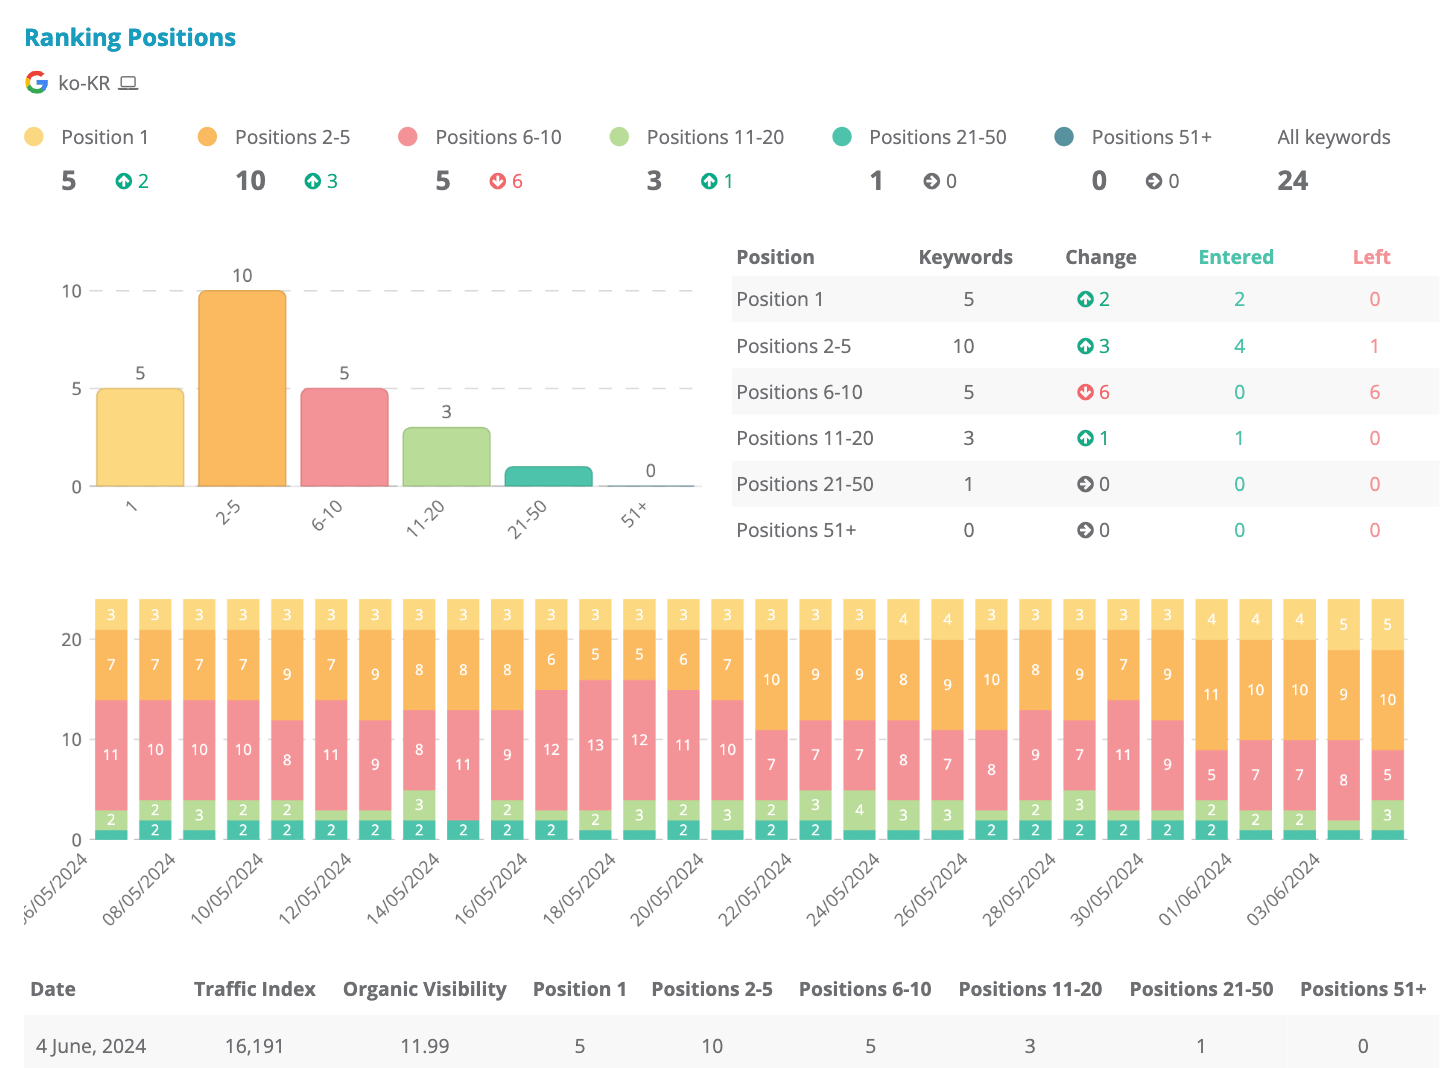This screenshot has width=1440, height=1068.
Task: Click the up arrow in Position 1 table row
Action: (x=1085, y=299)
